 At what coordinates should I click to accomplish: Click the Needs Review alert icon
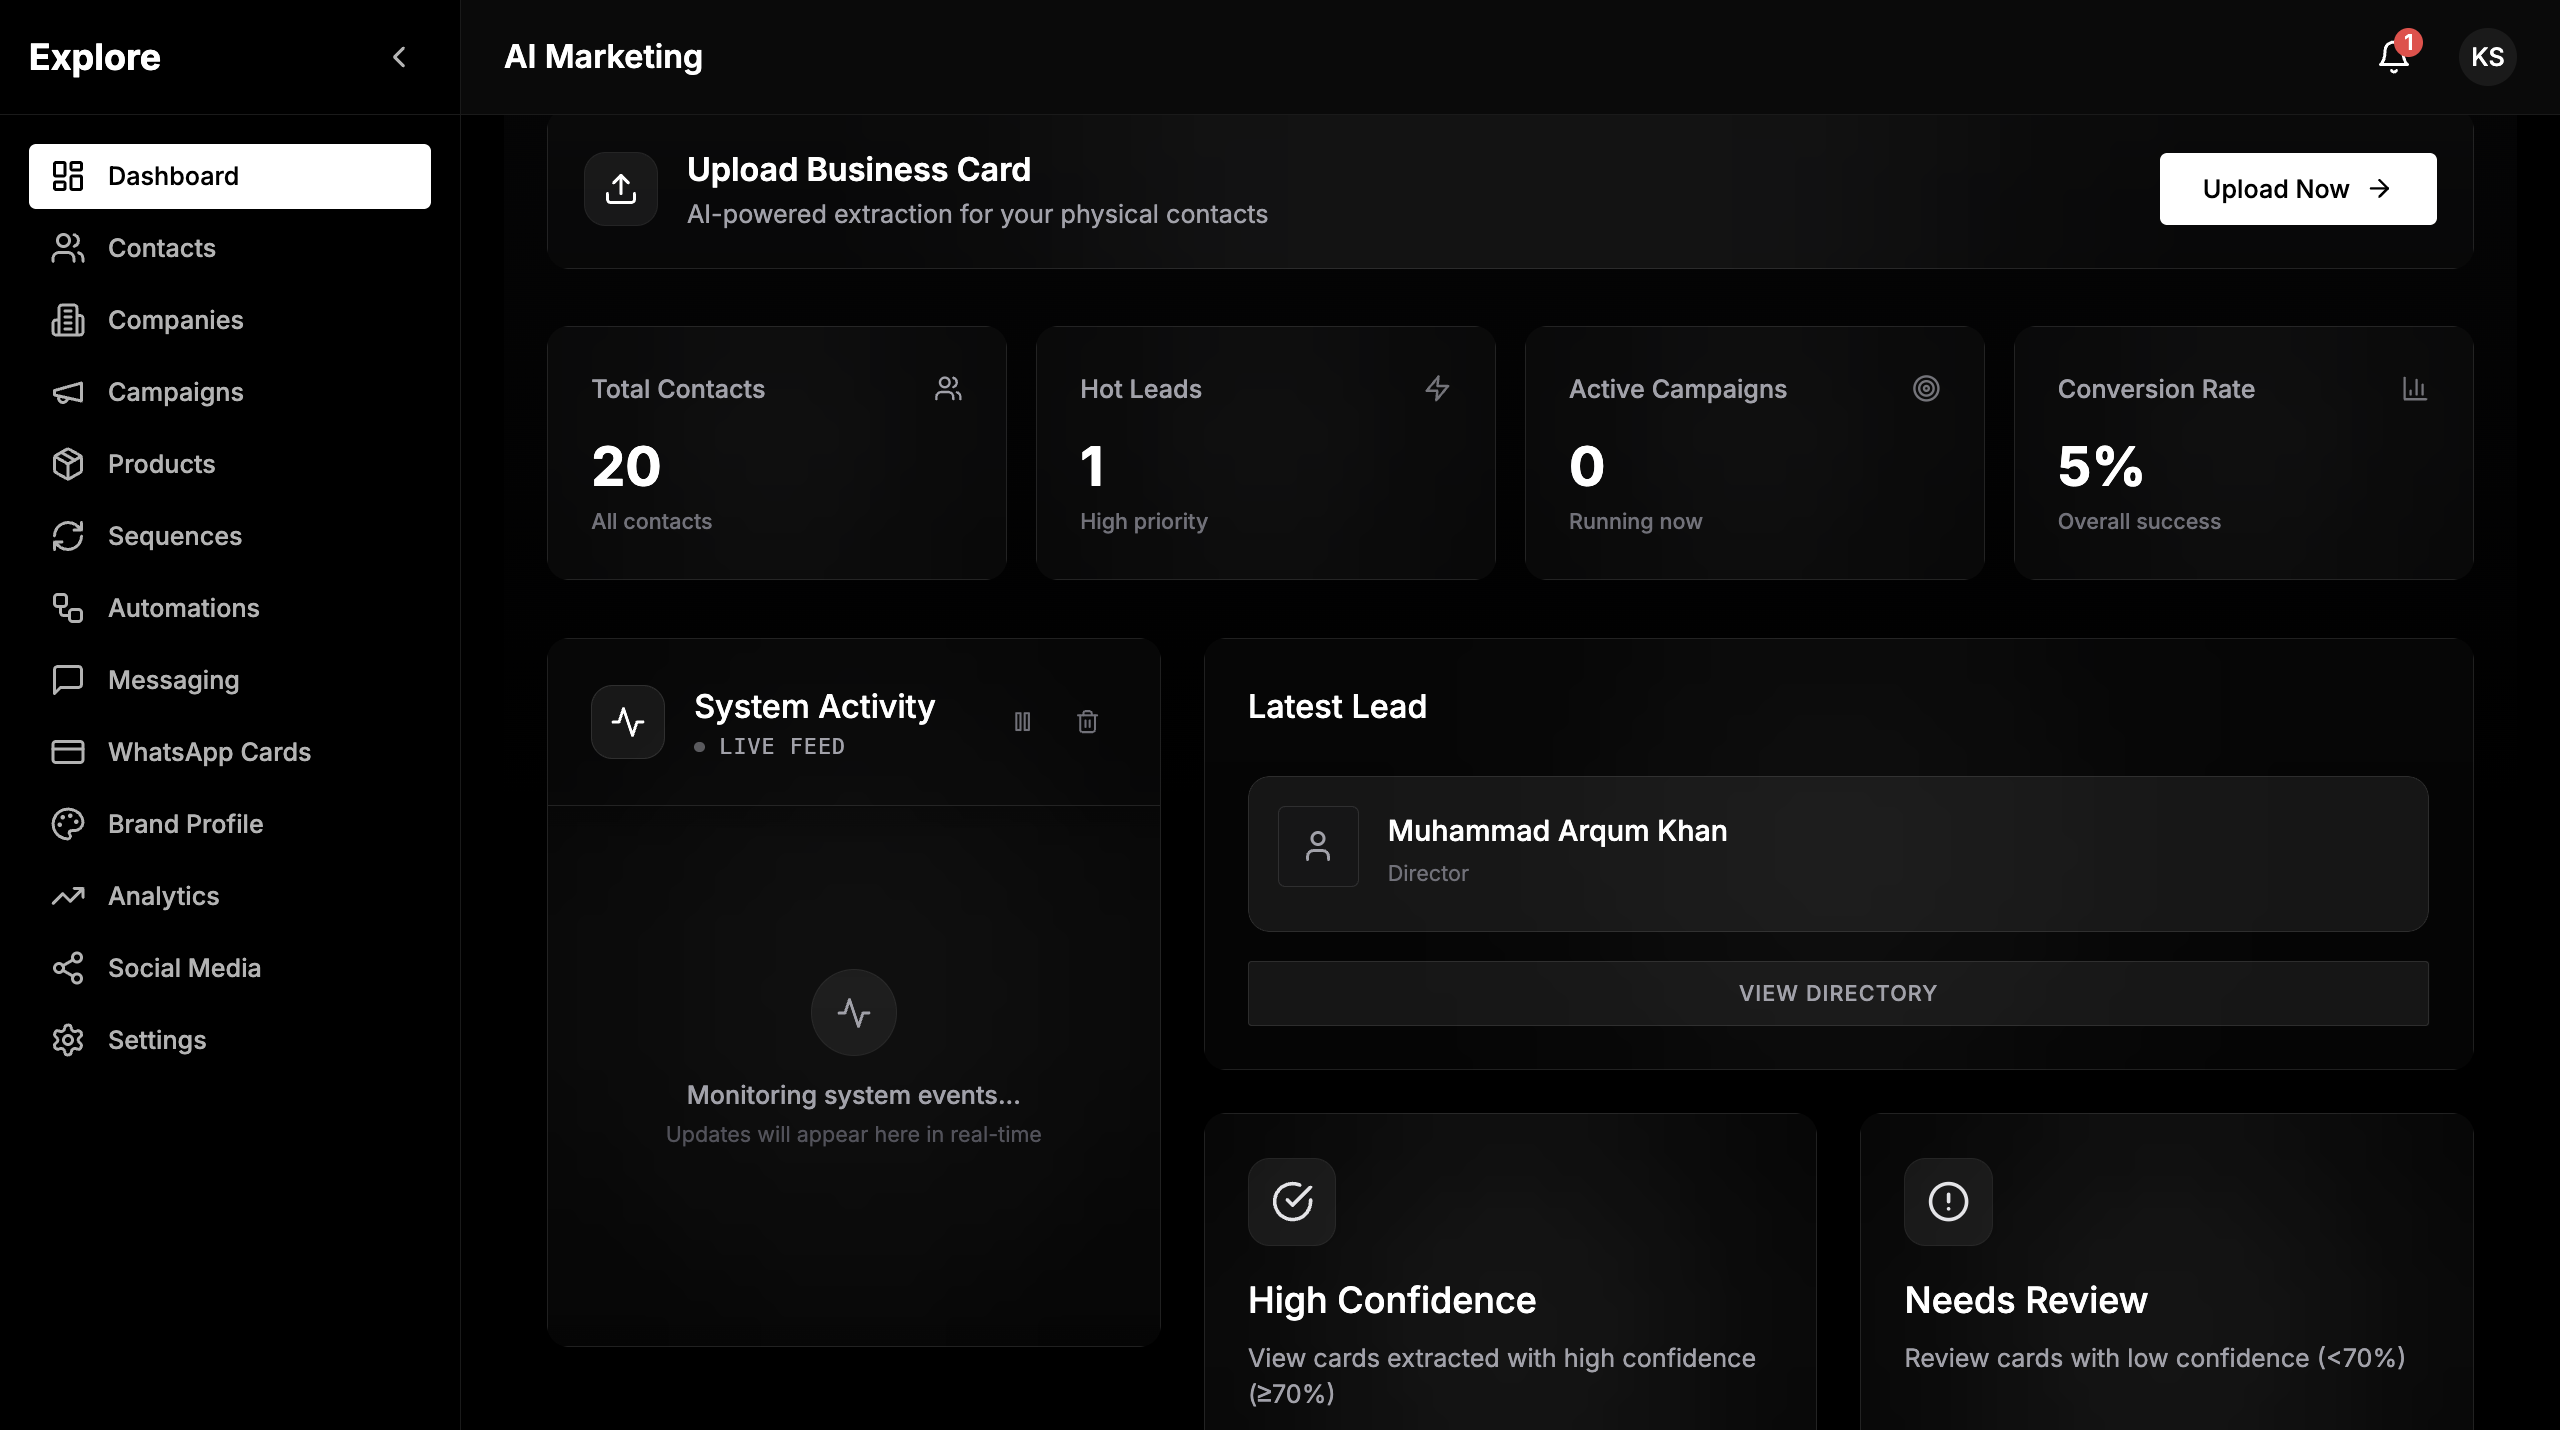[1948, 1201]
